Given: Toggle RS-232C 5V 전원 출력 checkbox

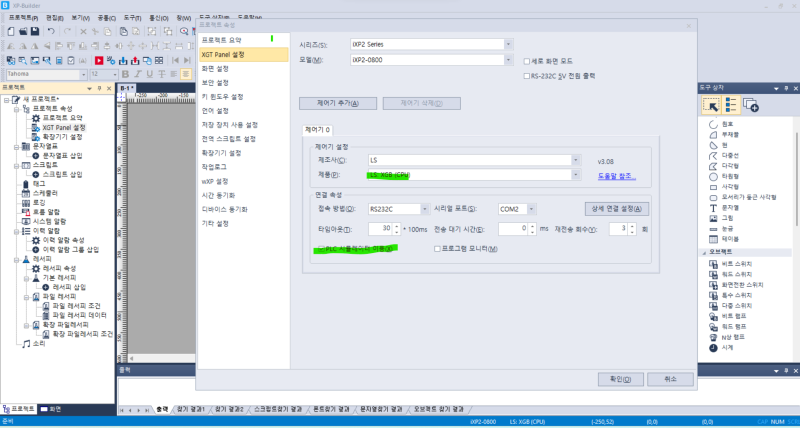Looking at the screenshot, I should [x=527, y=76].
